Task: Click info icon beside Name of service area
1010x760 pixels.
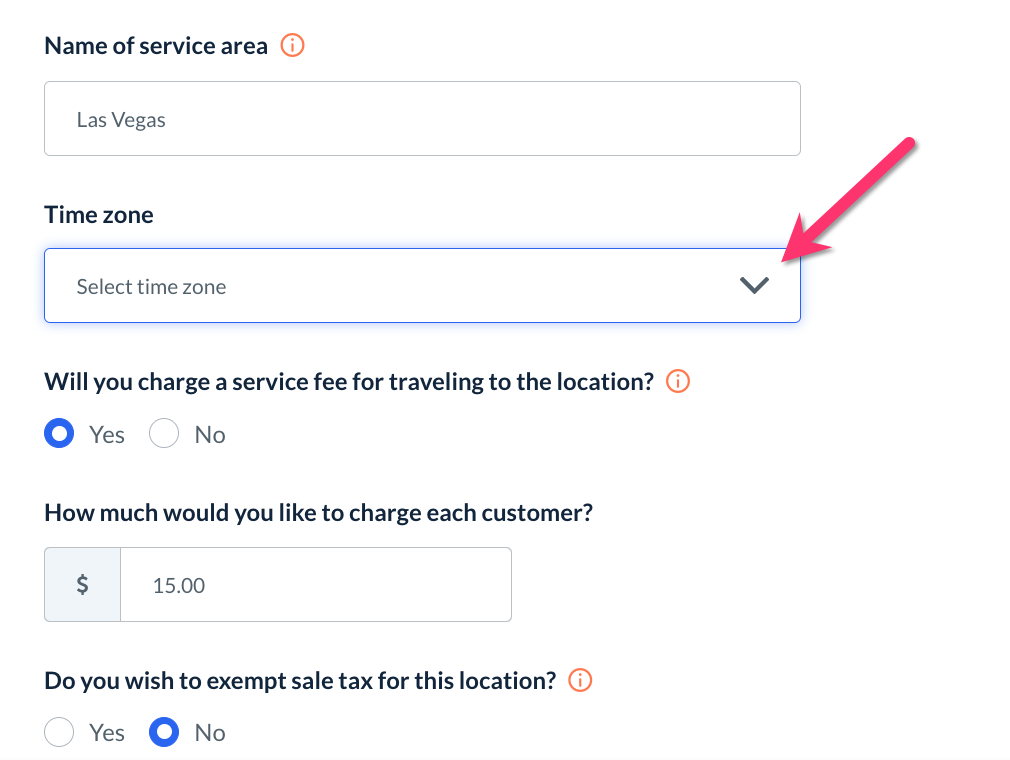Action: tap(292, 46)
